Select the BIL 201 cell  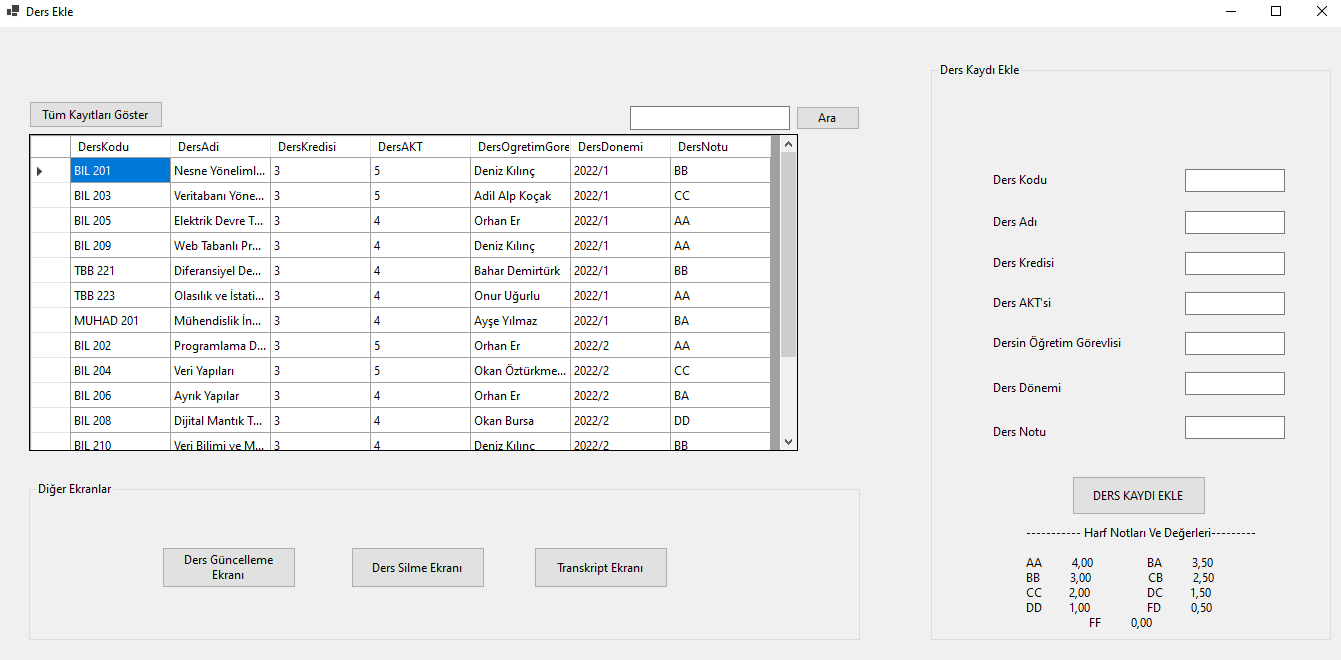(120, 171)
